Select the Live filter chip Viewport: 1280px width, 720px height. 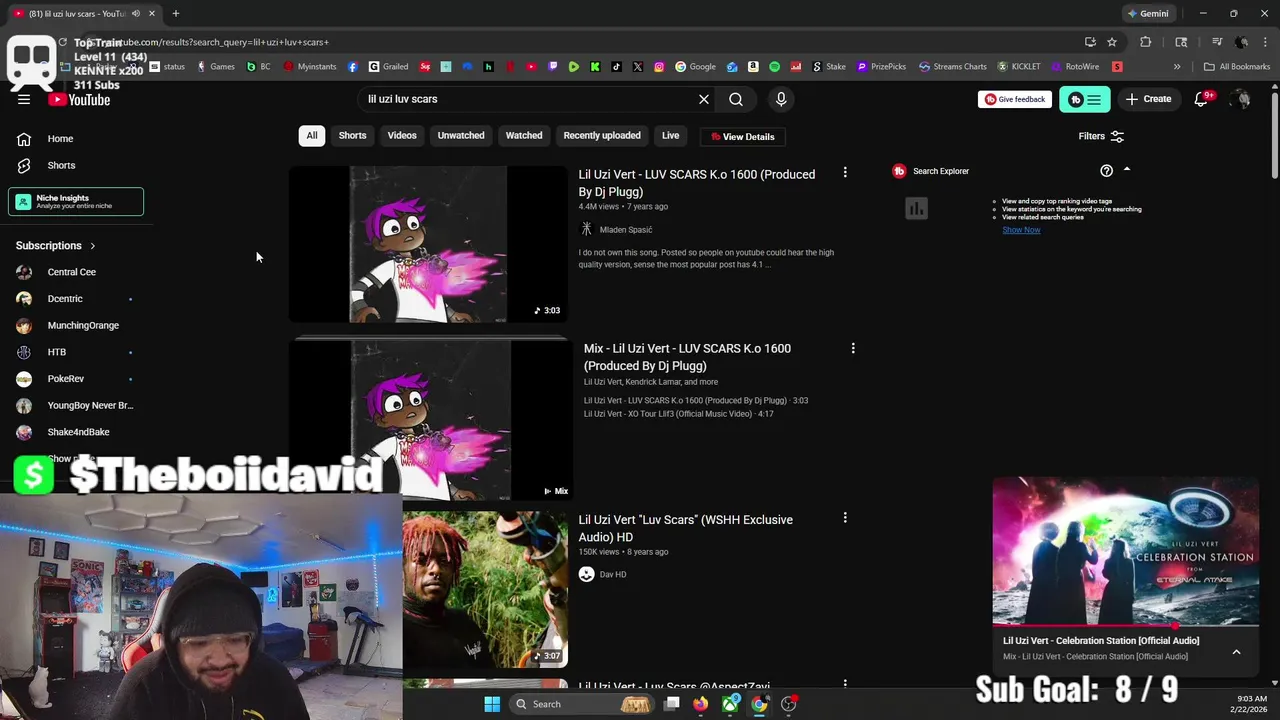point(670,136)
